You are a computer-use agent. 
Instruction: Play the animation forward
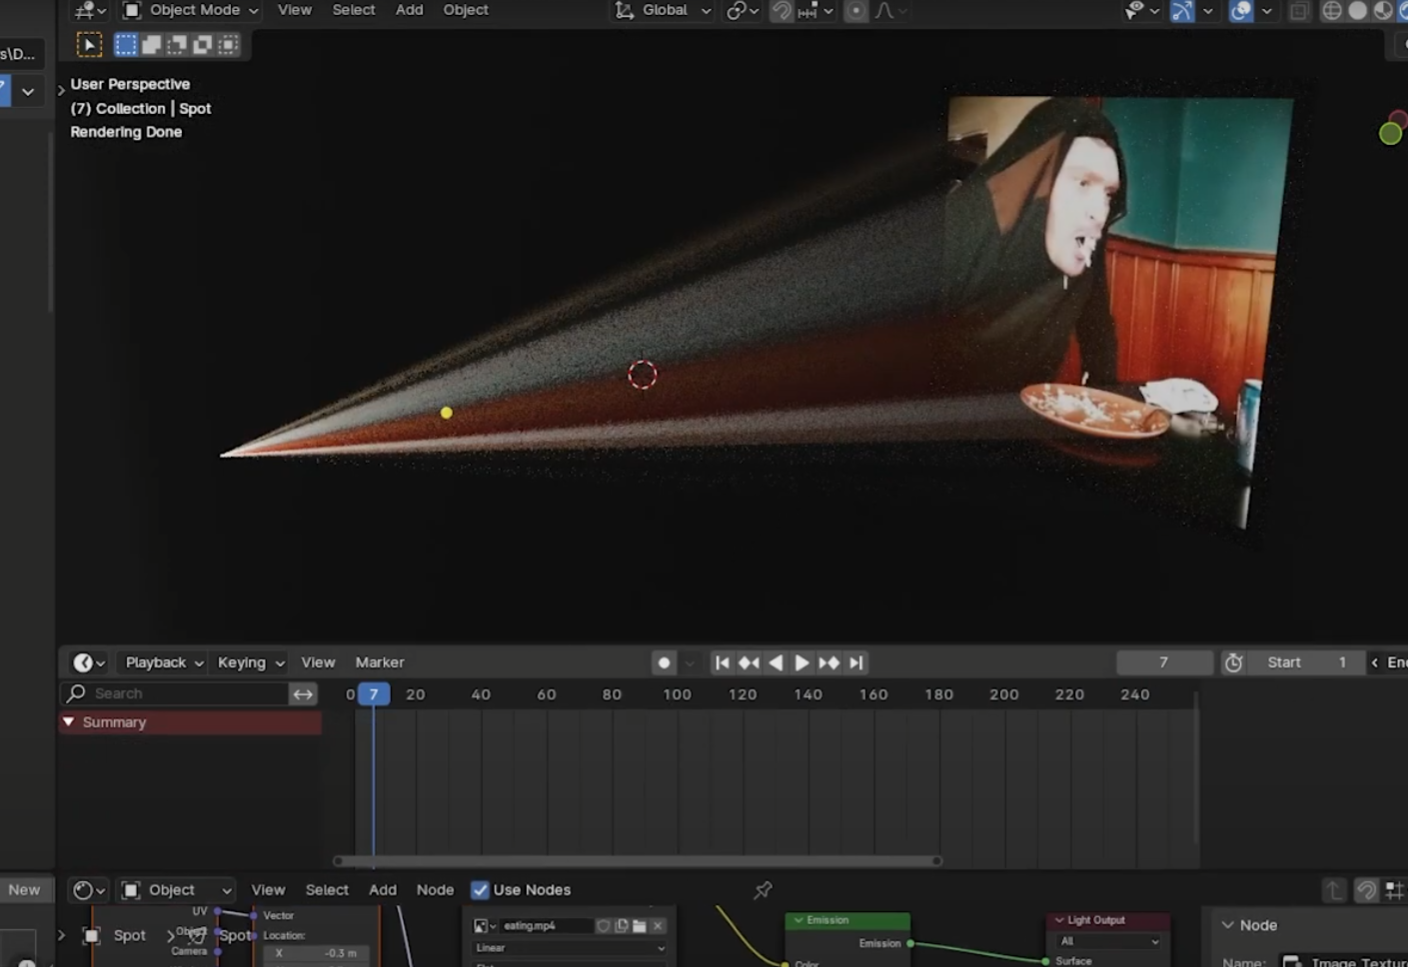tap(802, 662)
